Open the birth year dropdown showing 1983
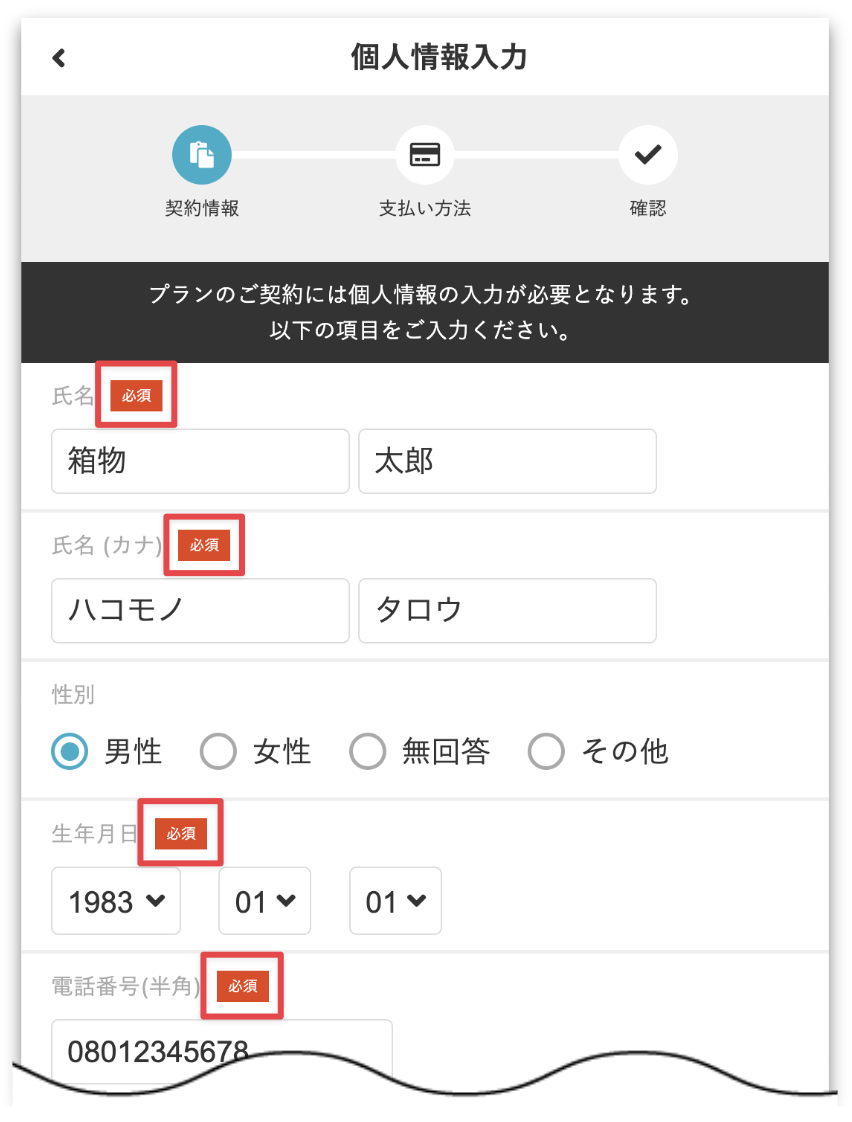The width and height of the screenshot is (852, 1122). (116, 902)
